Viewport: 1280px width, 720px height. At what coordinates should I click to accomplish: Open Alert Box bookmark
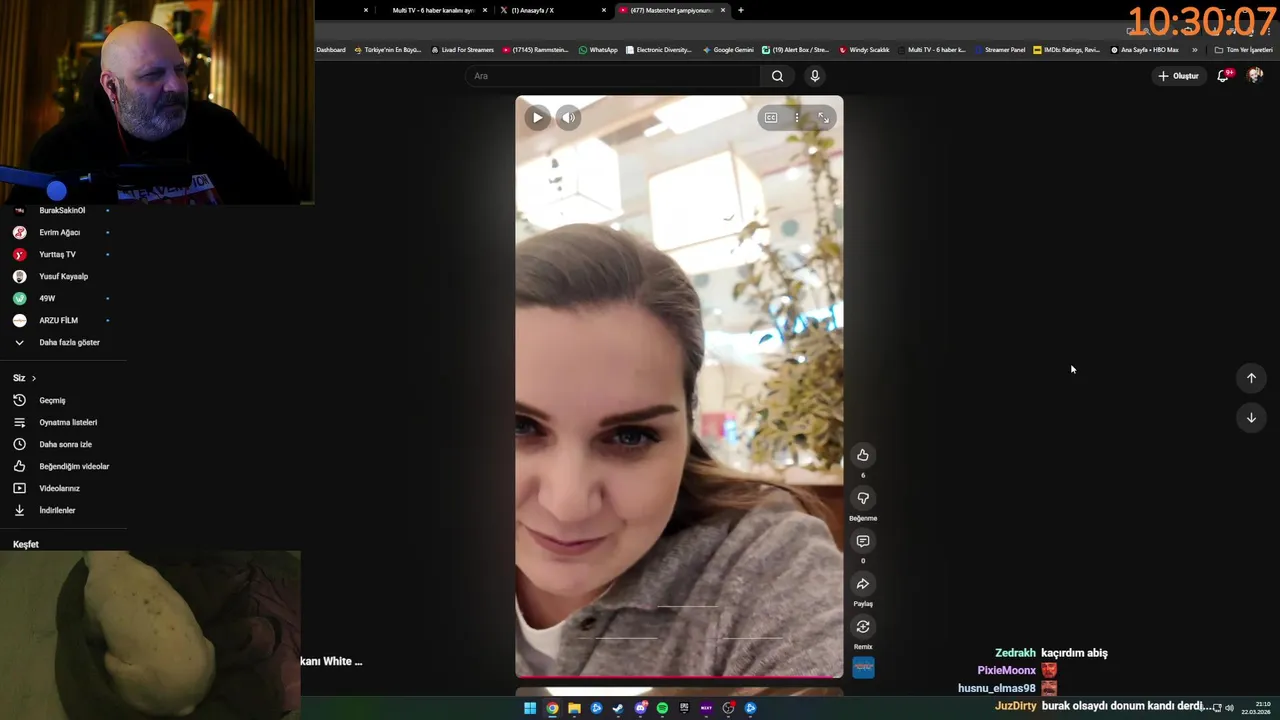click(x=795, y=50)
